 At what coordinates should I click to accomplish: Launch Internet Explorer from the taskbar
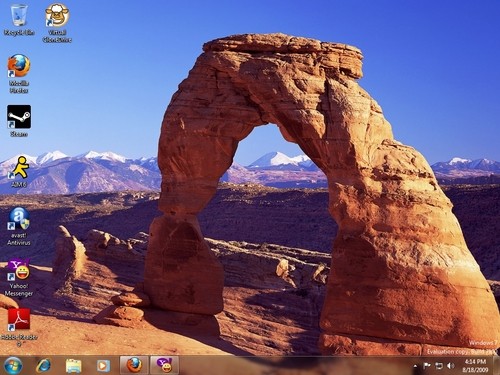click(44, 365)
